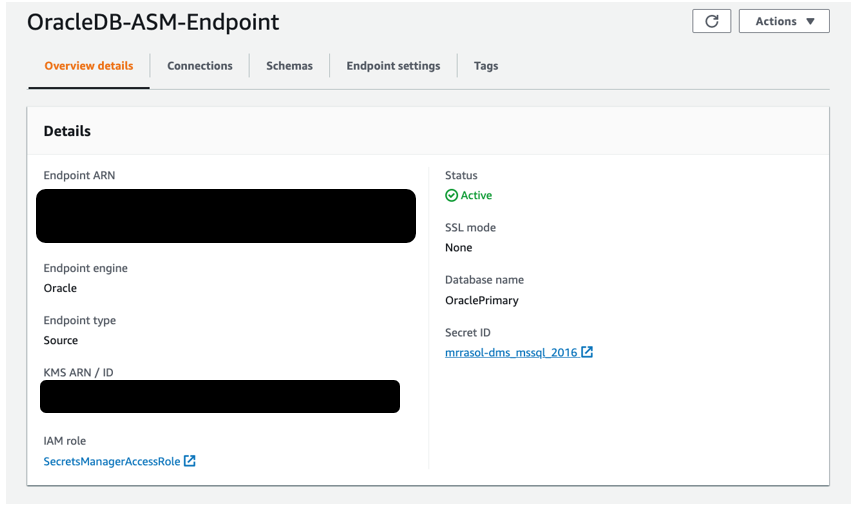857x508 pixels.
Task: Click the external link icon beside SecretsManagerAccessRole
Action: (190, 461)
